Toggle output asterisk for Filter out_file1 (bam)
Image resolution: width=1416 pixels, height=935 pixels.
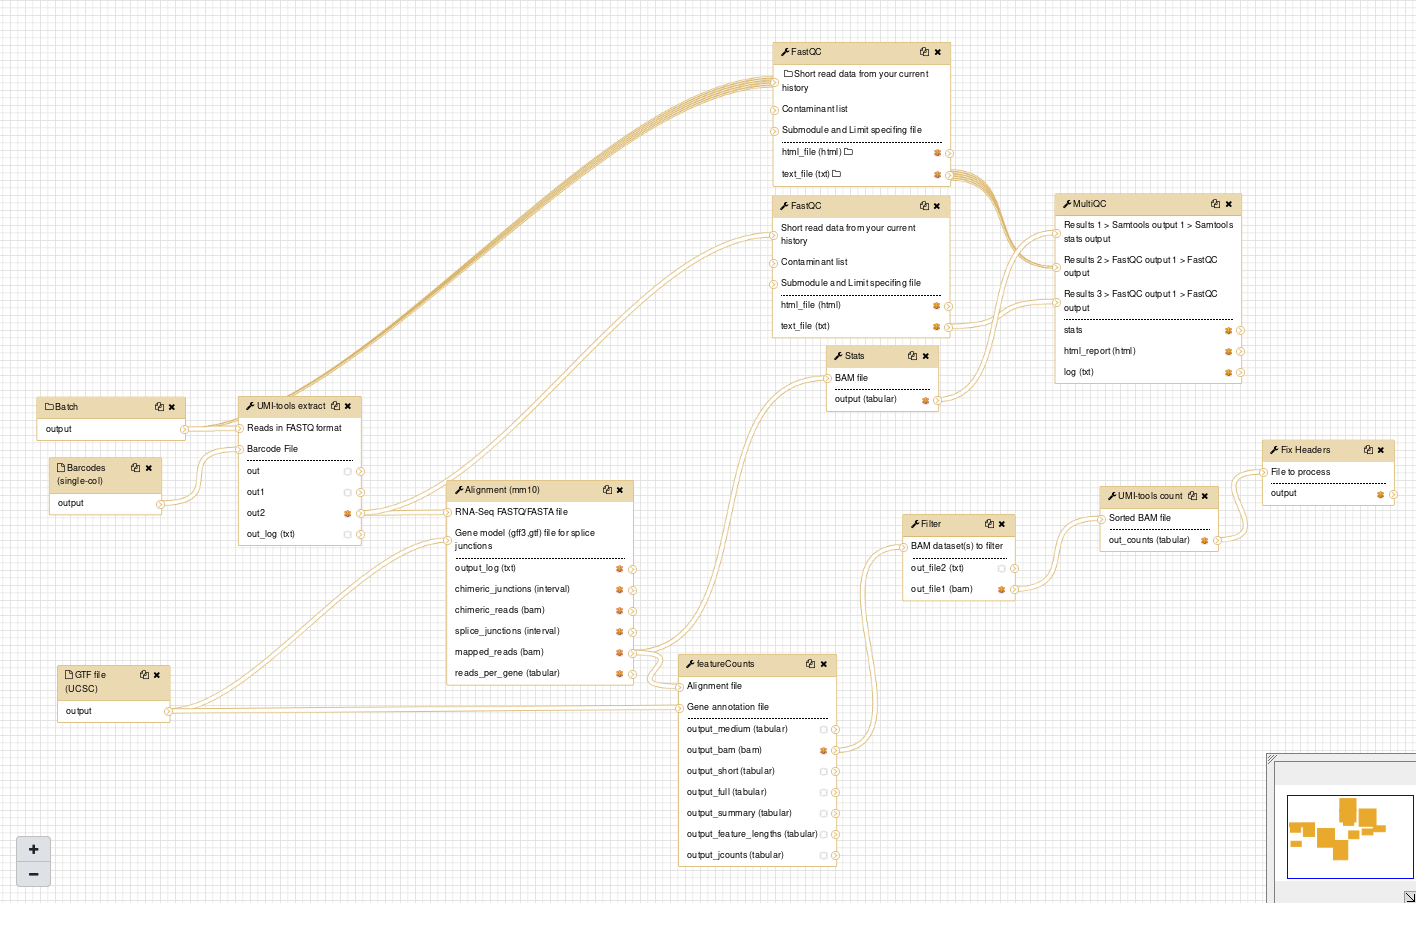[1002, 589]
